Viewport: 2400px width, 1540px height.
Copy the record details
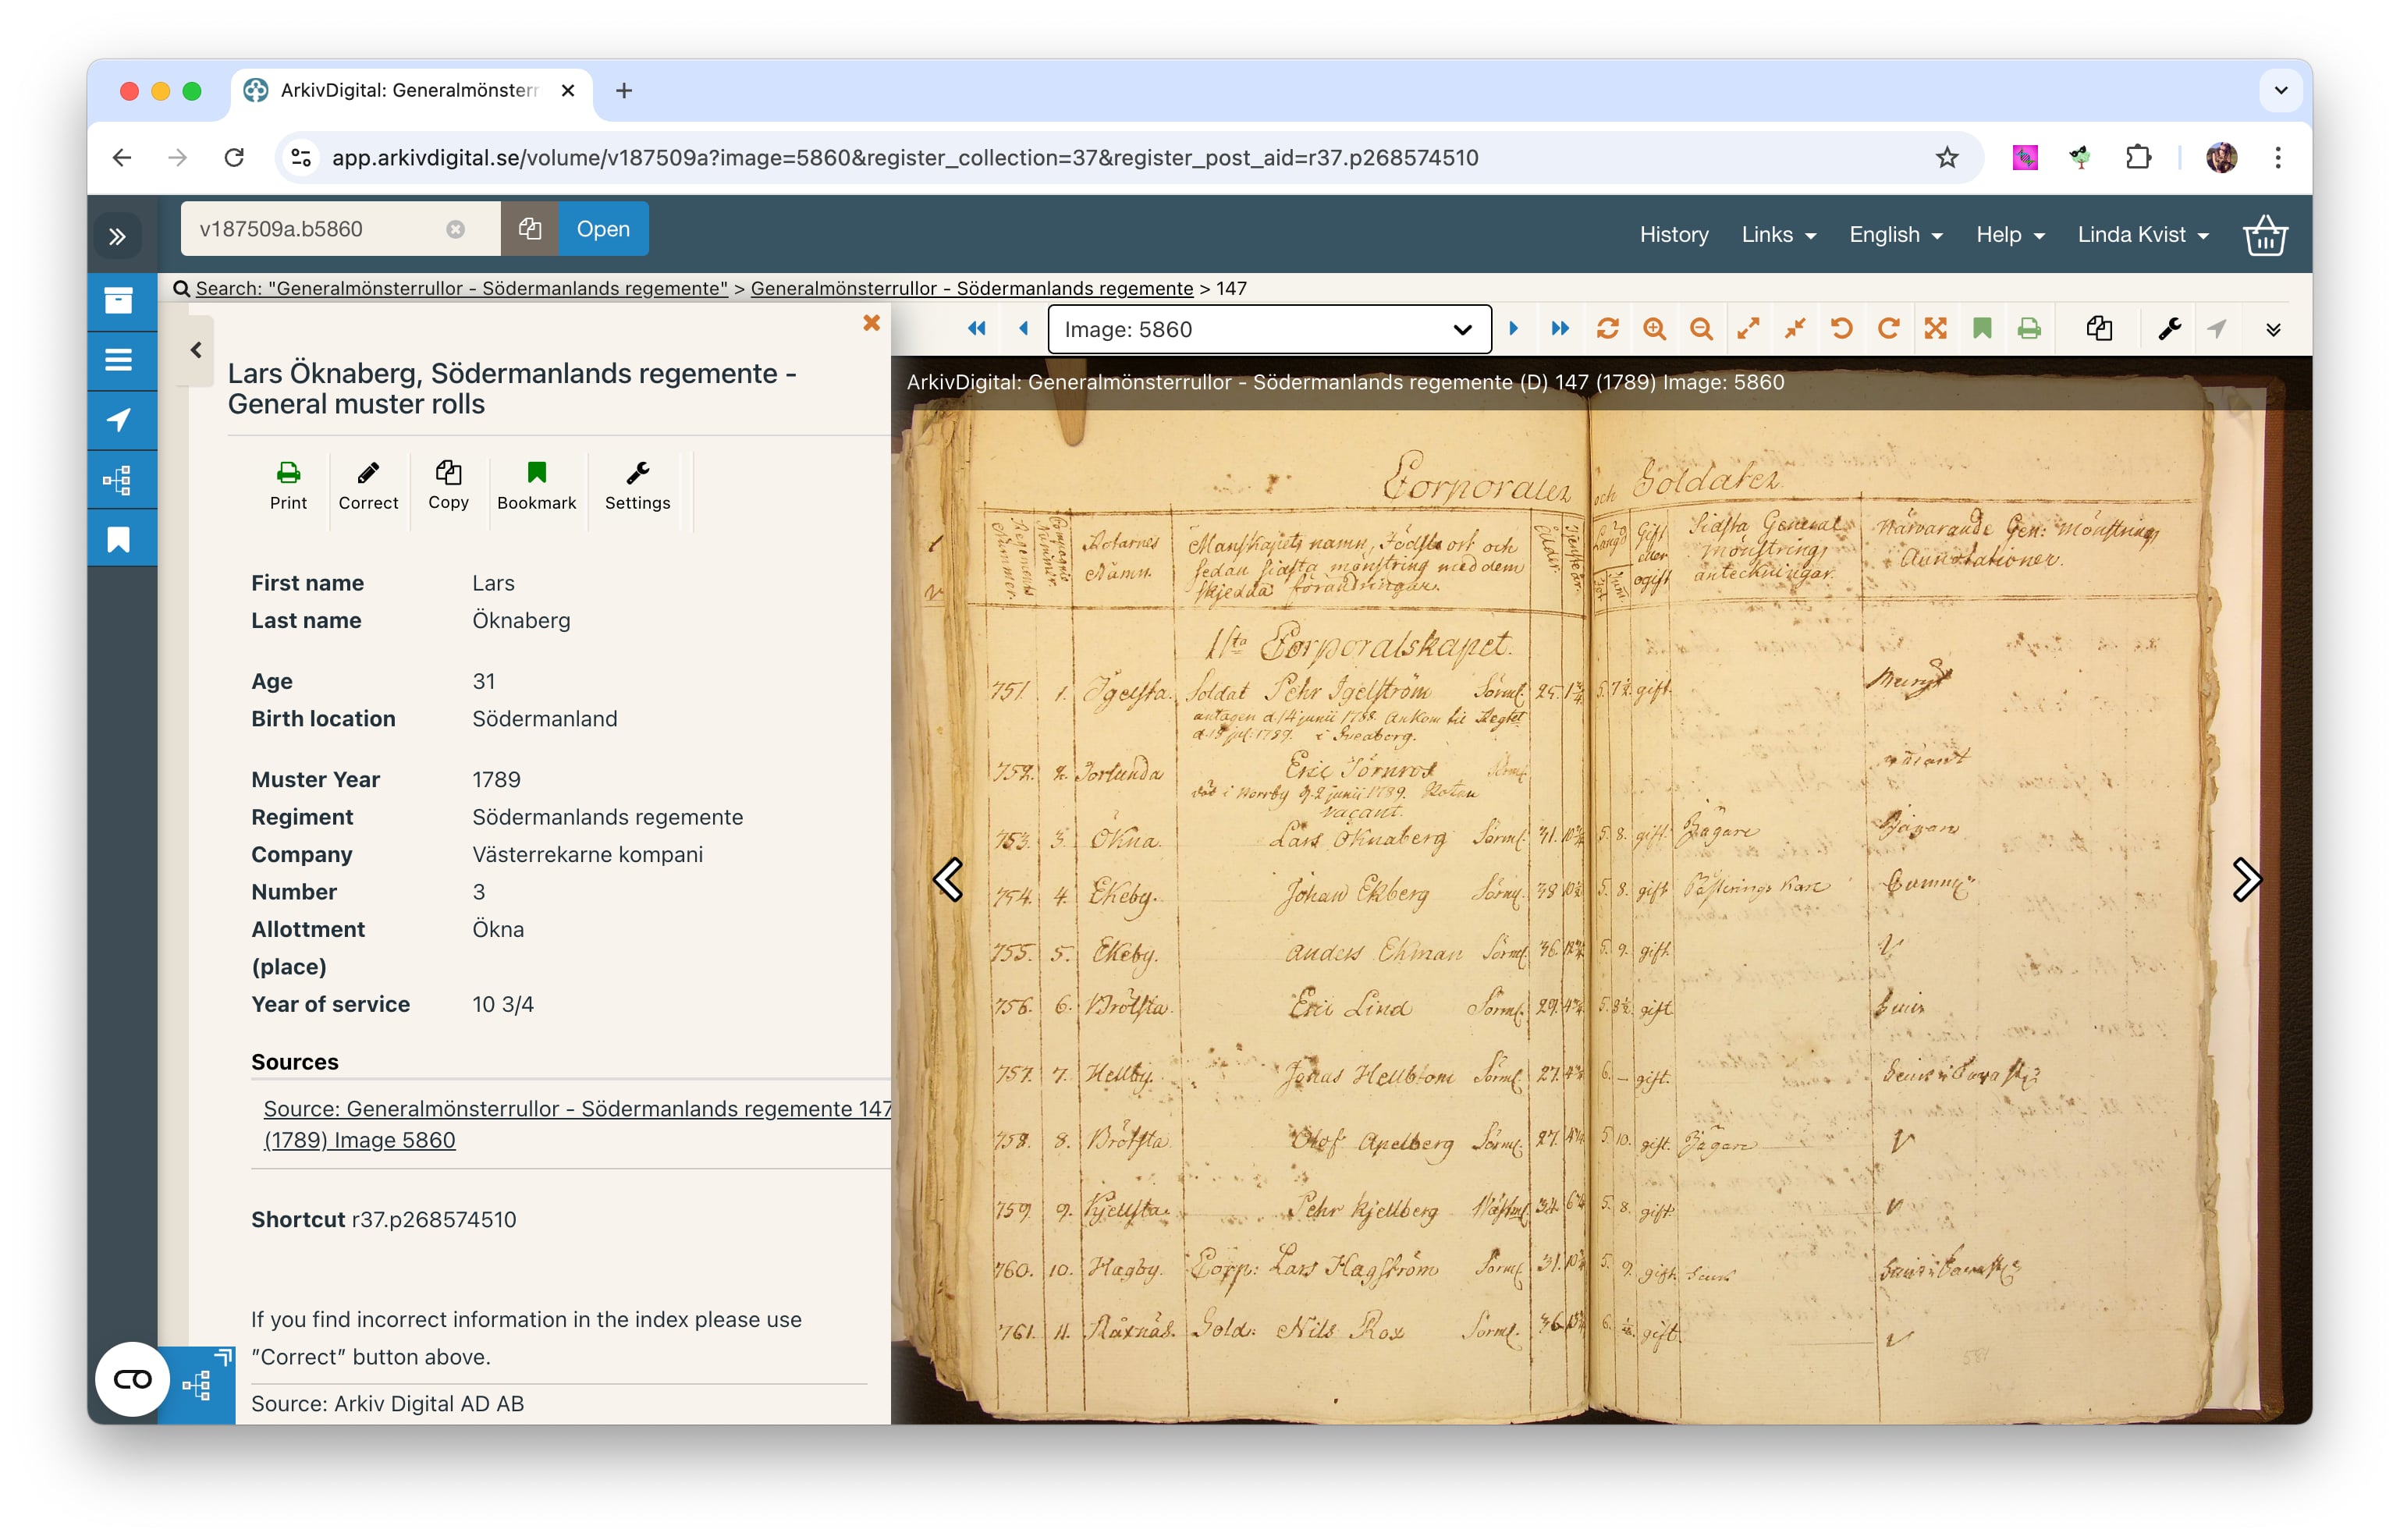point(448,486)
